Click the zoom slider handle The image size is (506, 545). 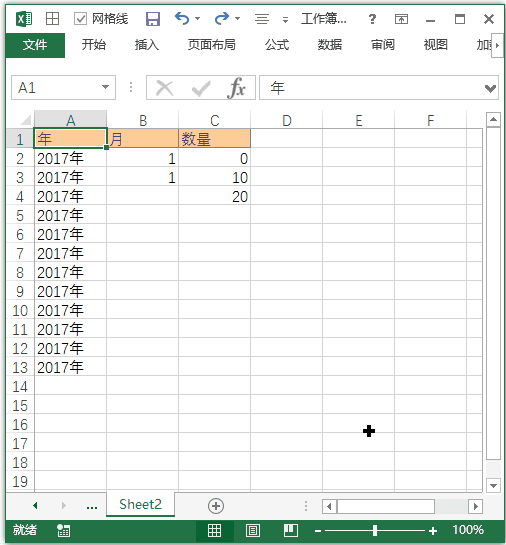(x=375, y=530)
